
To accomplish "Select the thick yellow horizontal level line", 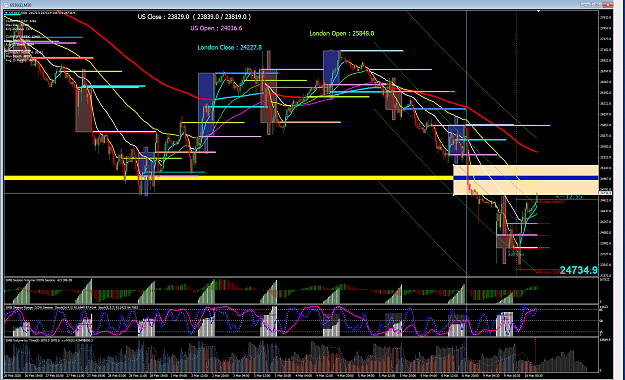I will point(228,178).
